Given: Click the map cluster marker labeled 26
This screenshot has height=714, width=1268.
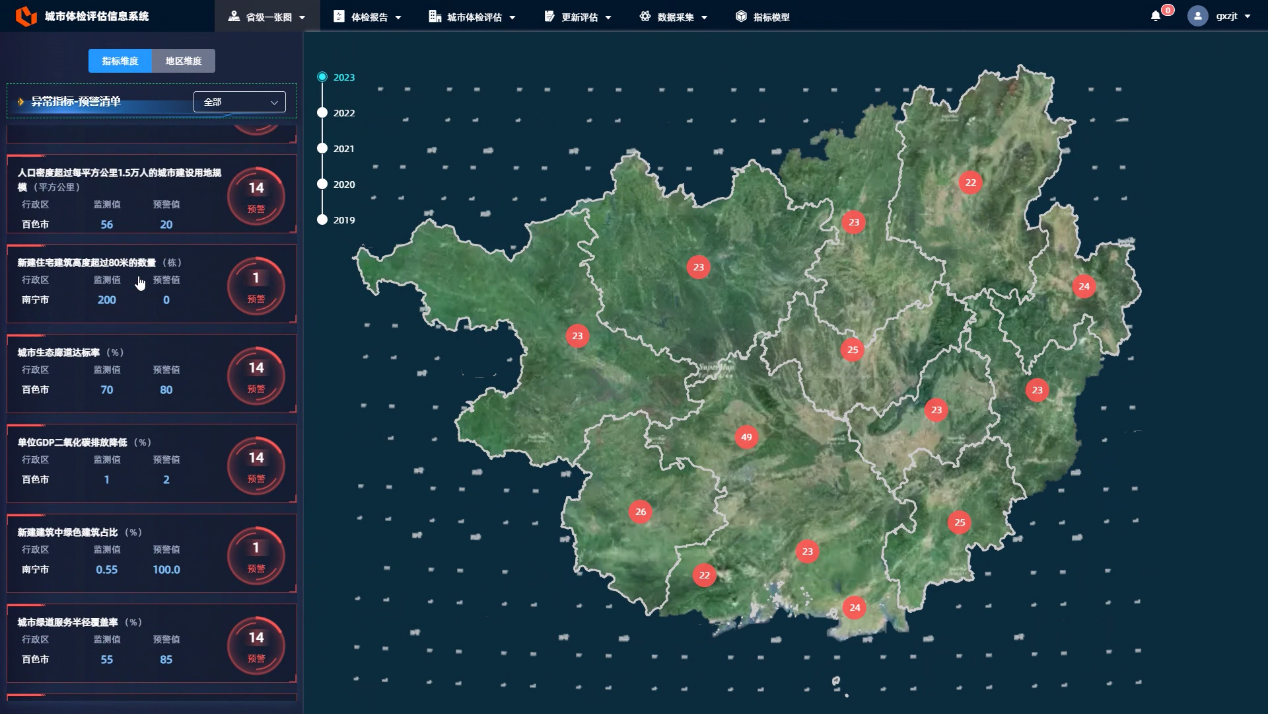Looking at the screenshot, I should 641,512.
